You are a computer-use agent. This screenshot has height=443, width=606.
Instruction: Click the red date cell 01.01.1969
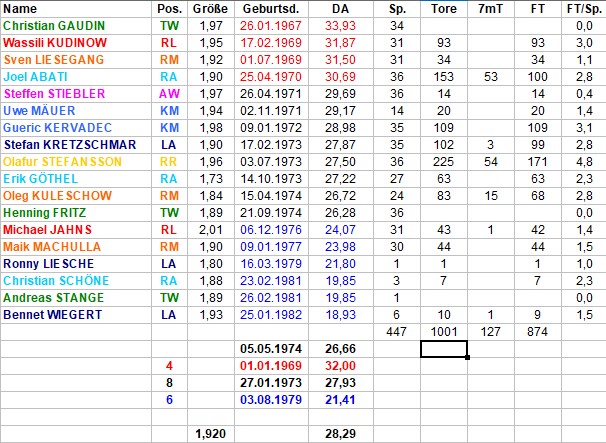pyautogui.click(x=267, y=365)
